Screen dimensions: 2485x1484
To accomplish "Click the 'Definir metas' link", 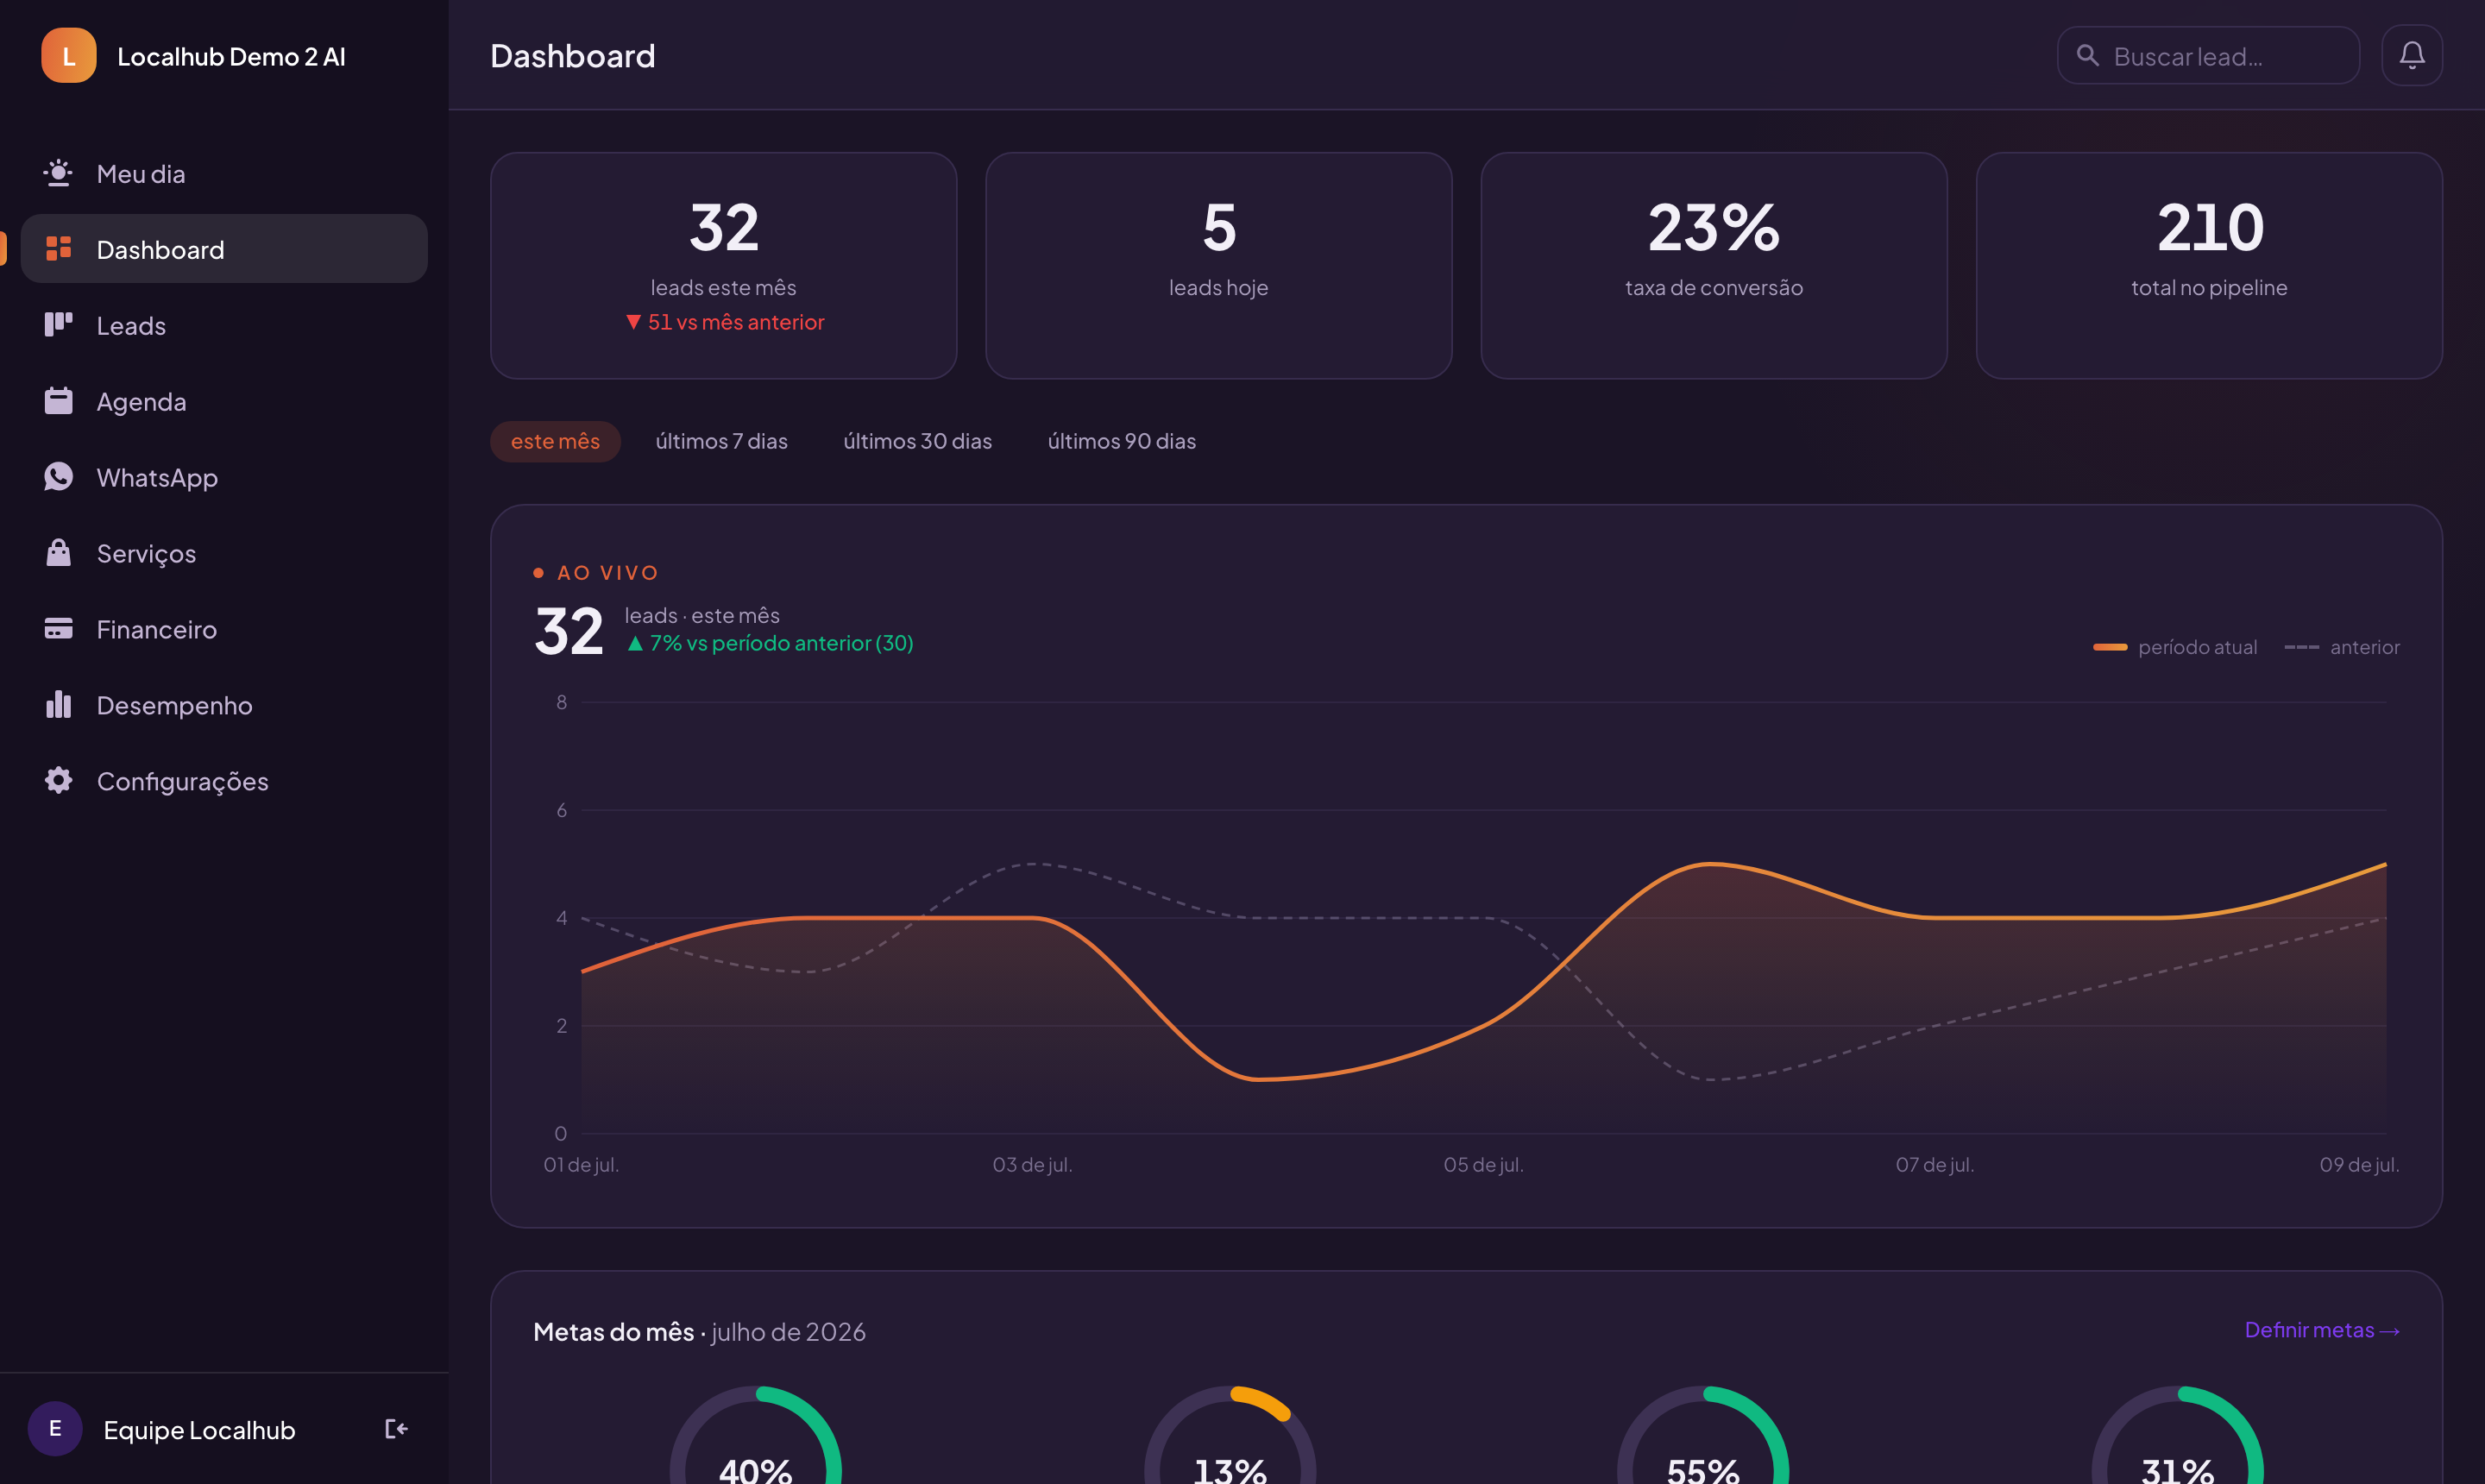I will (2321, 1330).
